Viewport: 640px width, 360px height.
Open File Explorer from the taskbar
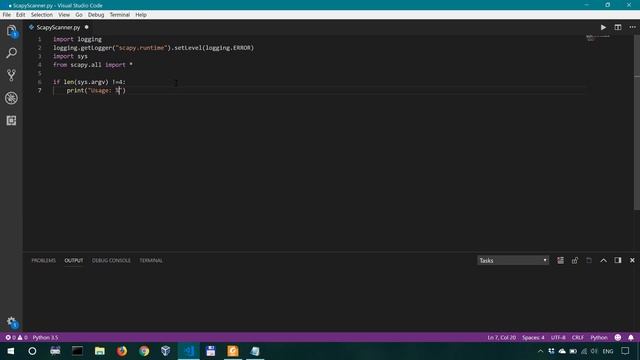(x=100, y=351)
